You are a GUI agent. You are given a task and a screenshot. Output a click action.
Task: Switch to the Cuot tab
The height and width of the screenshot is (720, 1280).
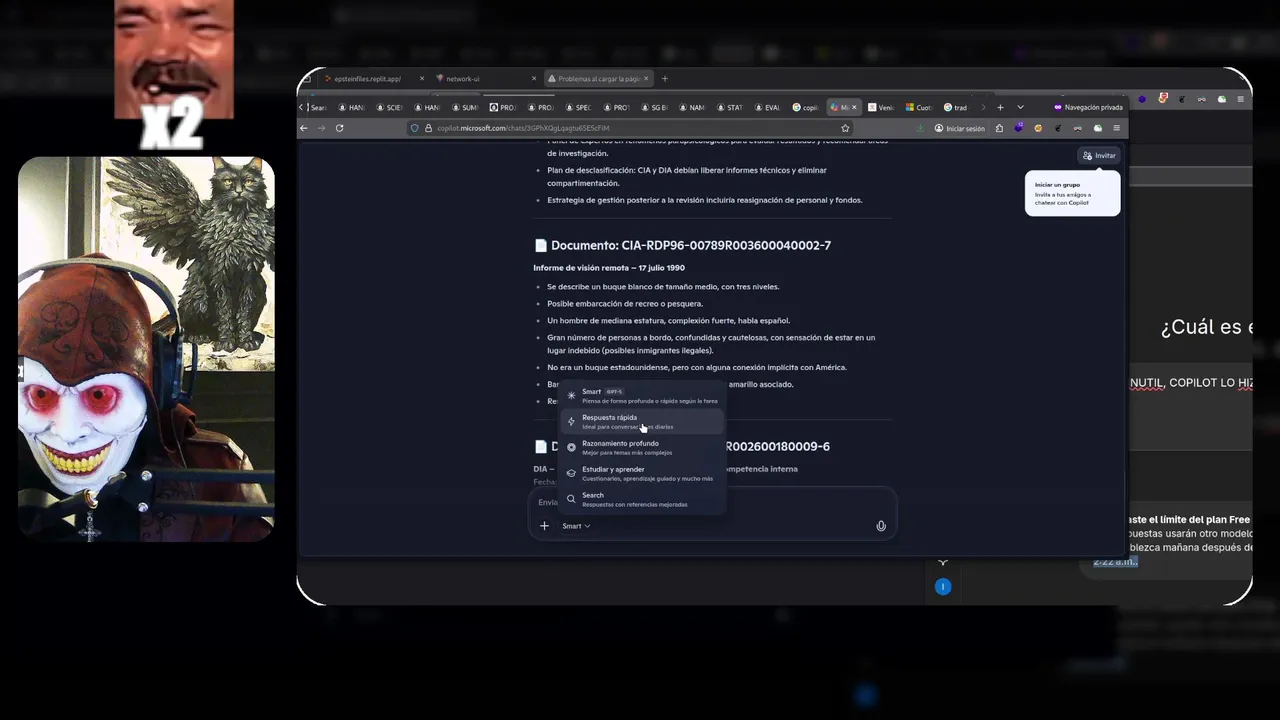pos(919,107)
